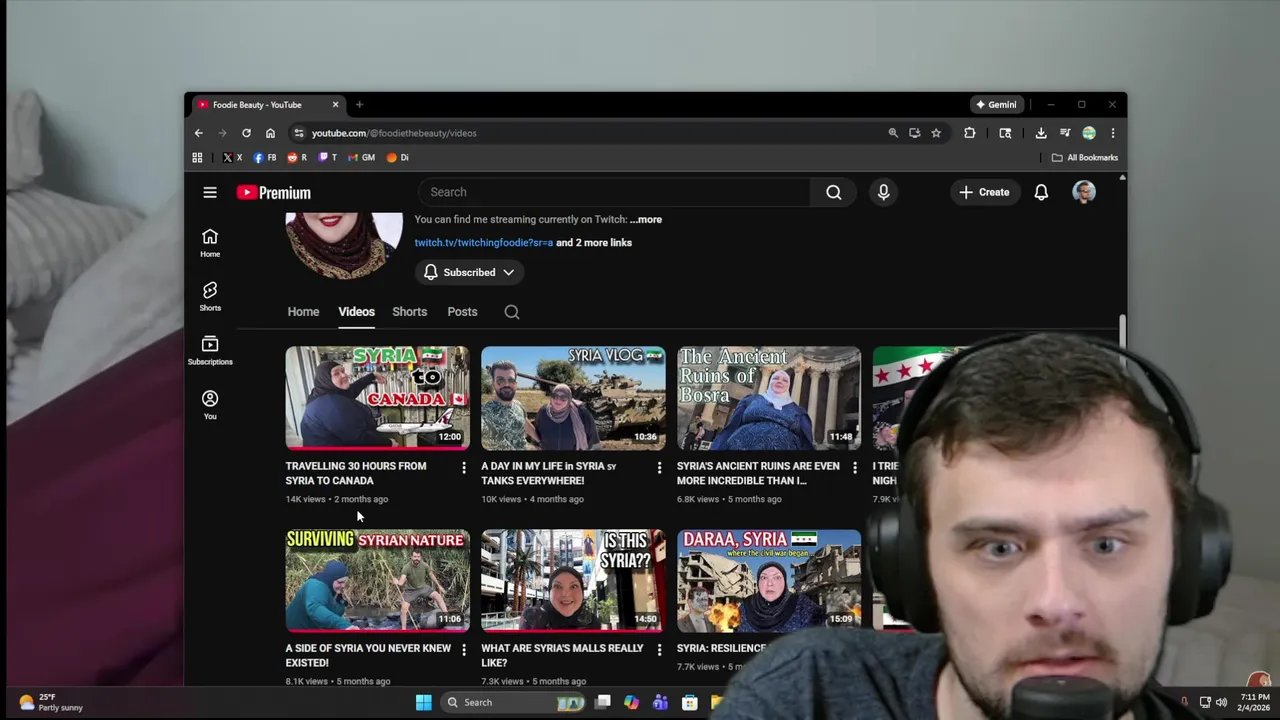1280x720 pixels.
Task: Close the Foodie Beauty YouTube tab
Action: coord(335,104)
